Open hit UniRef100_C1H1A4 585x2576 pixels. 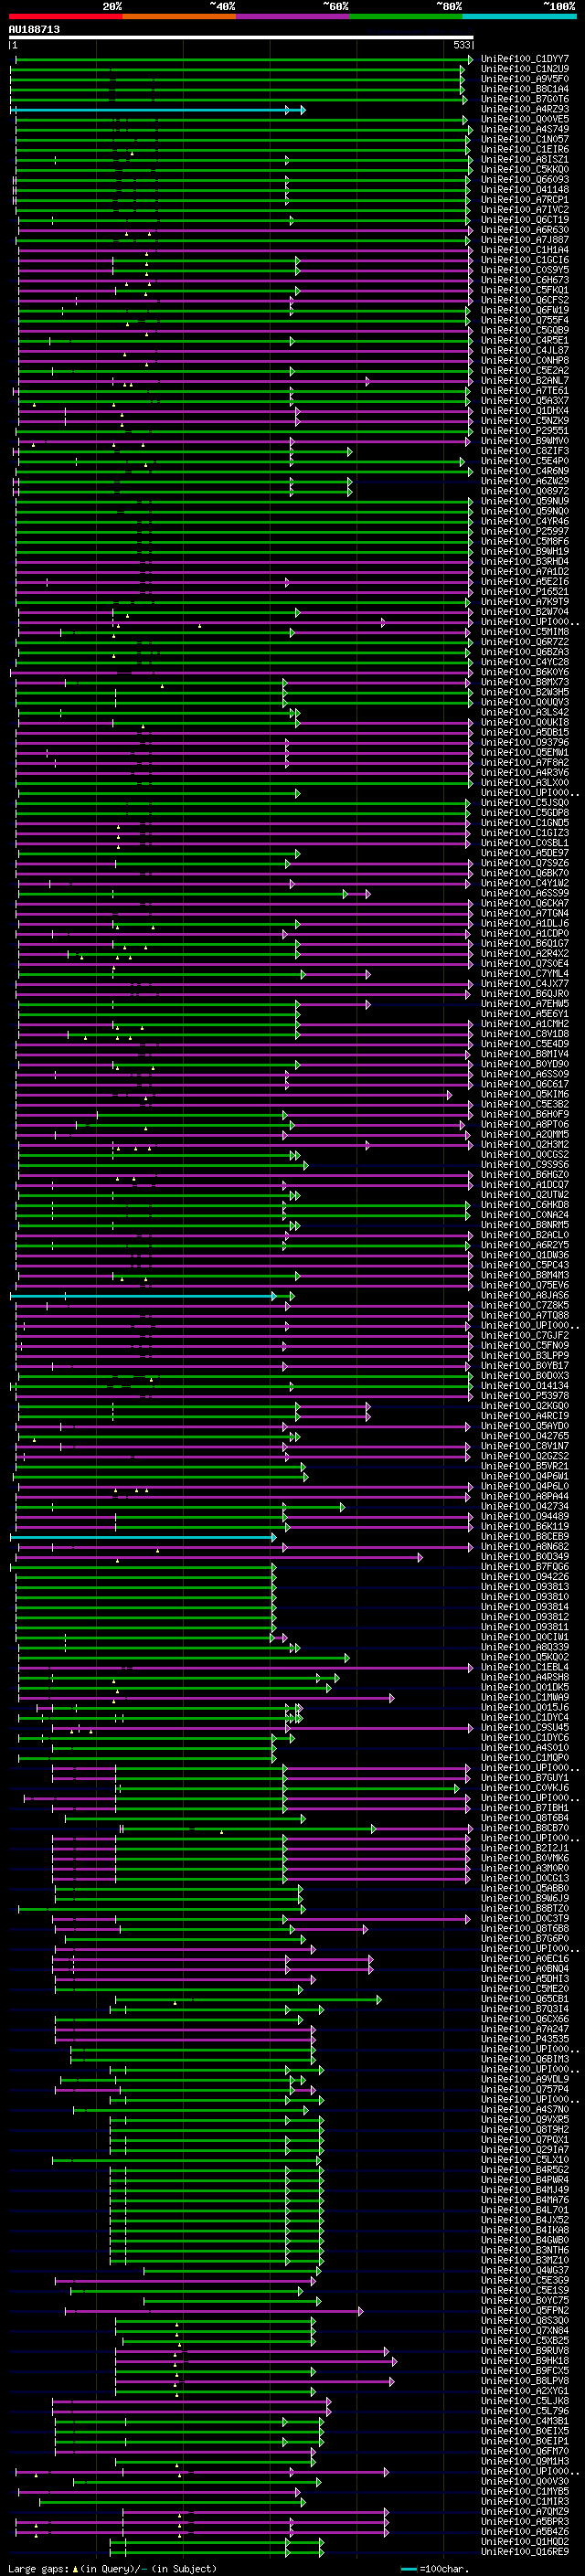point(525,250)
